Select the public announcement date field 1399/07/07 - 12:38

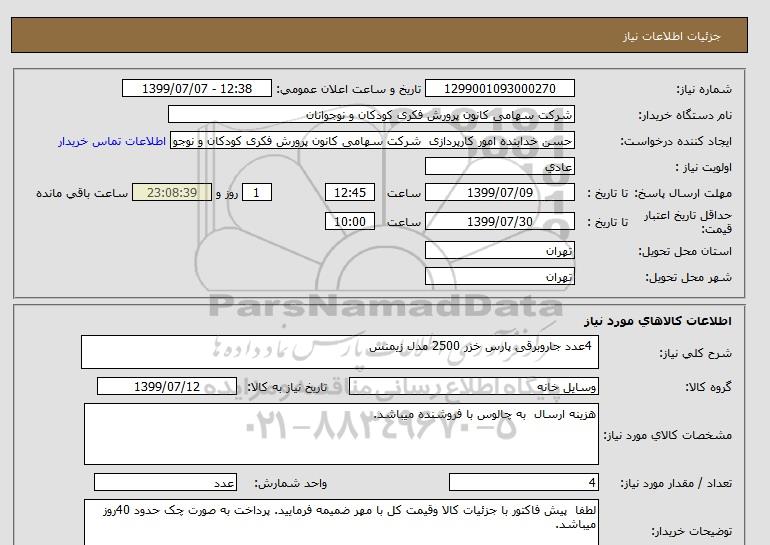tap(196, 88)
